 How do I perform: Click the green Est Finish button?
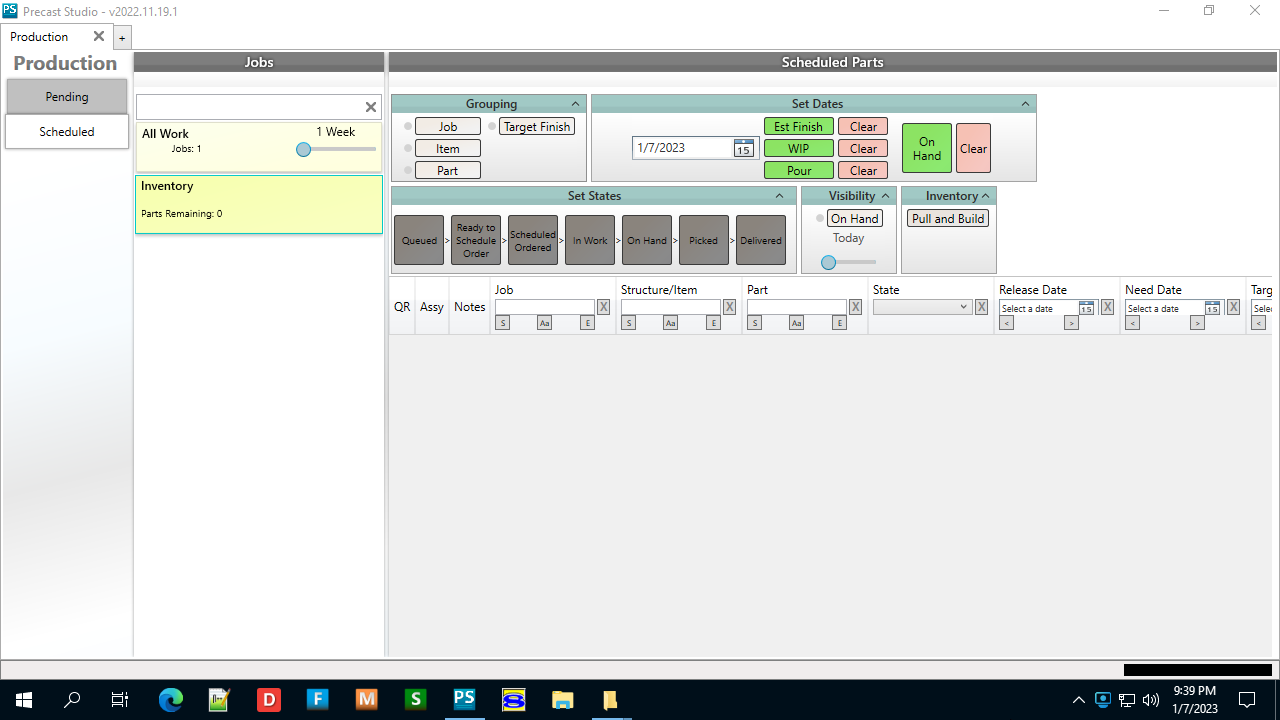798,127
